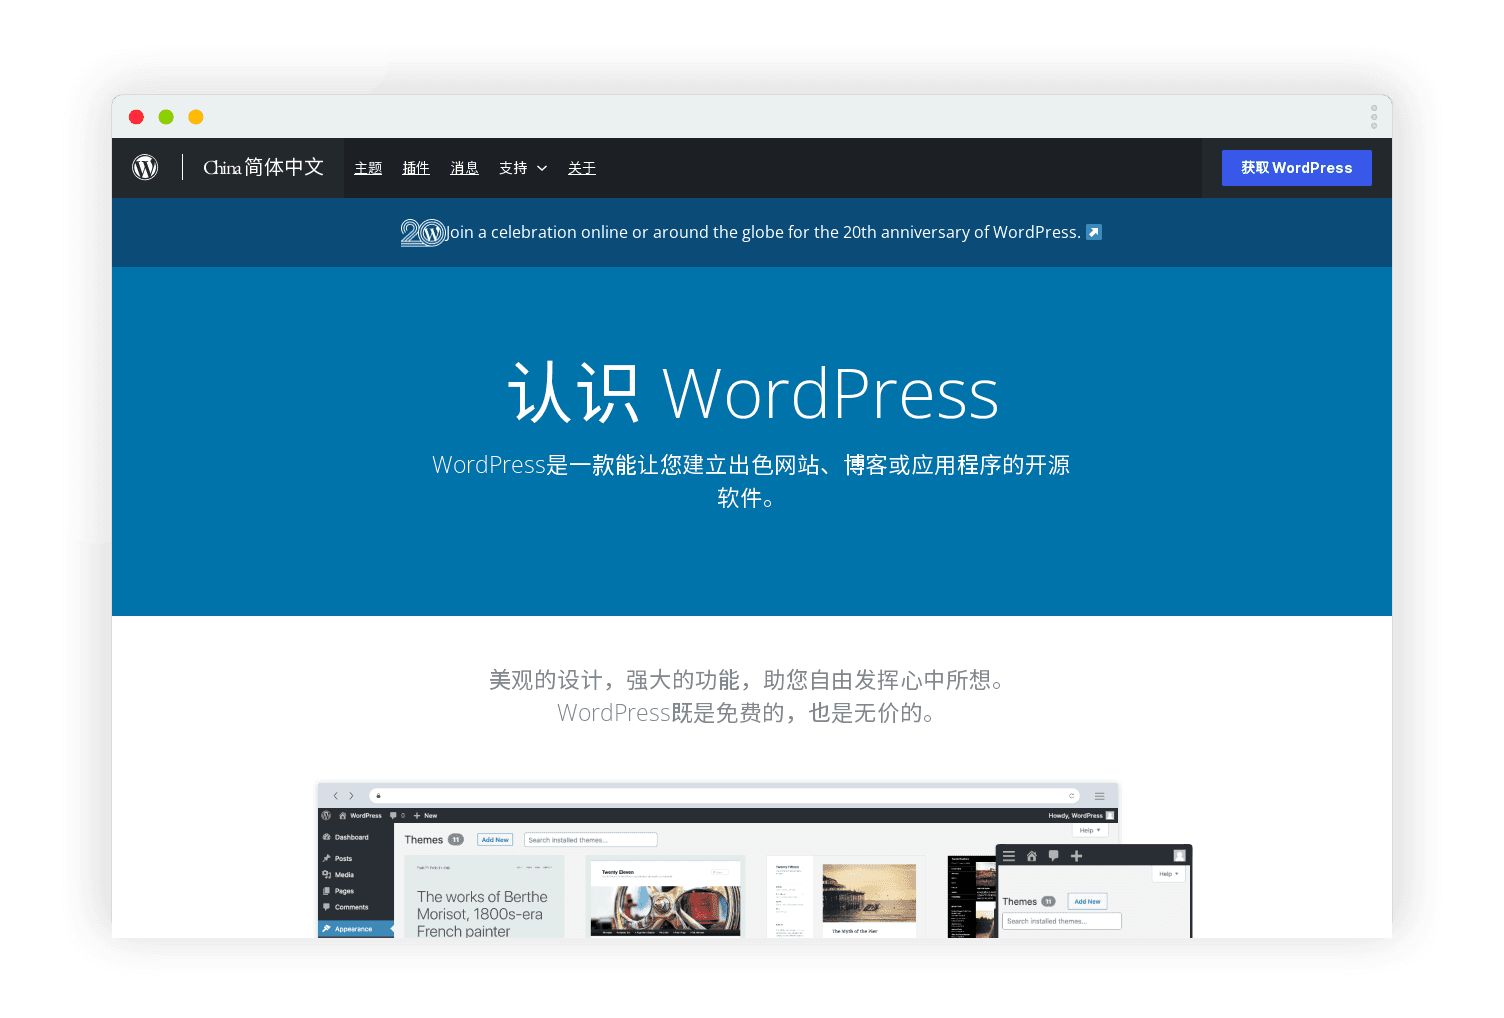The image size is (1504, 1018).
Task: Click the WordPress logo in the admin bar
Action: click(326, 816)
